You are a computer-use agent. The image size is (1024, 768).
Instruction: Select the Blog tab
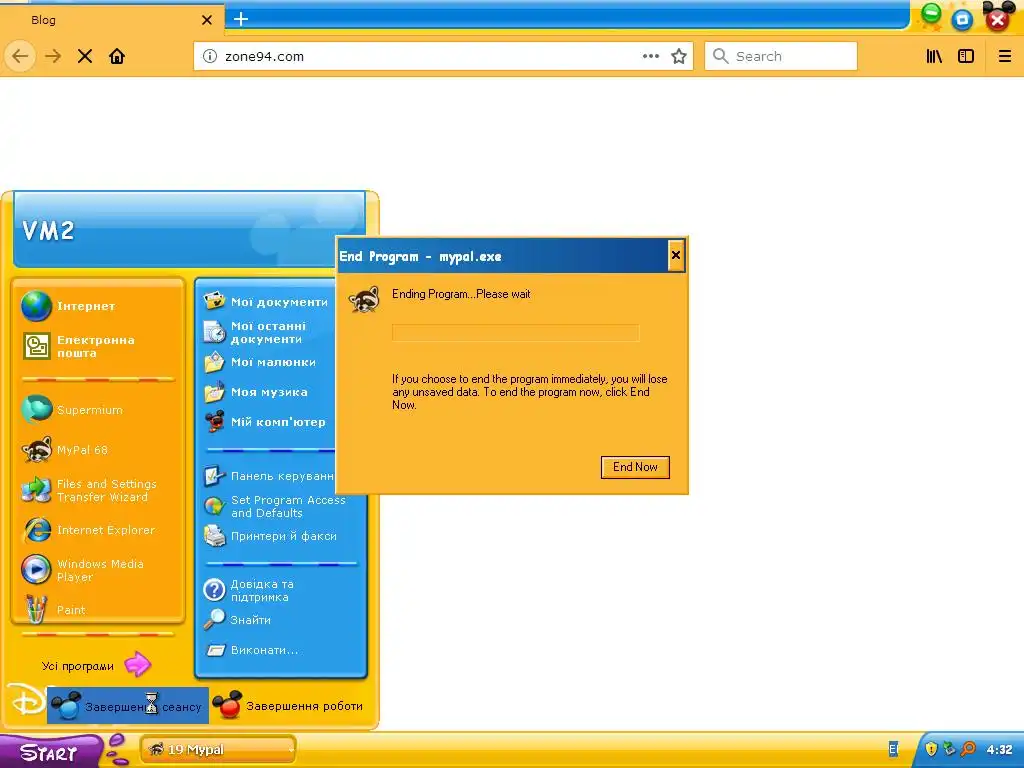[111, 20]
